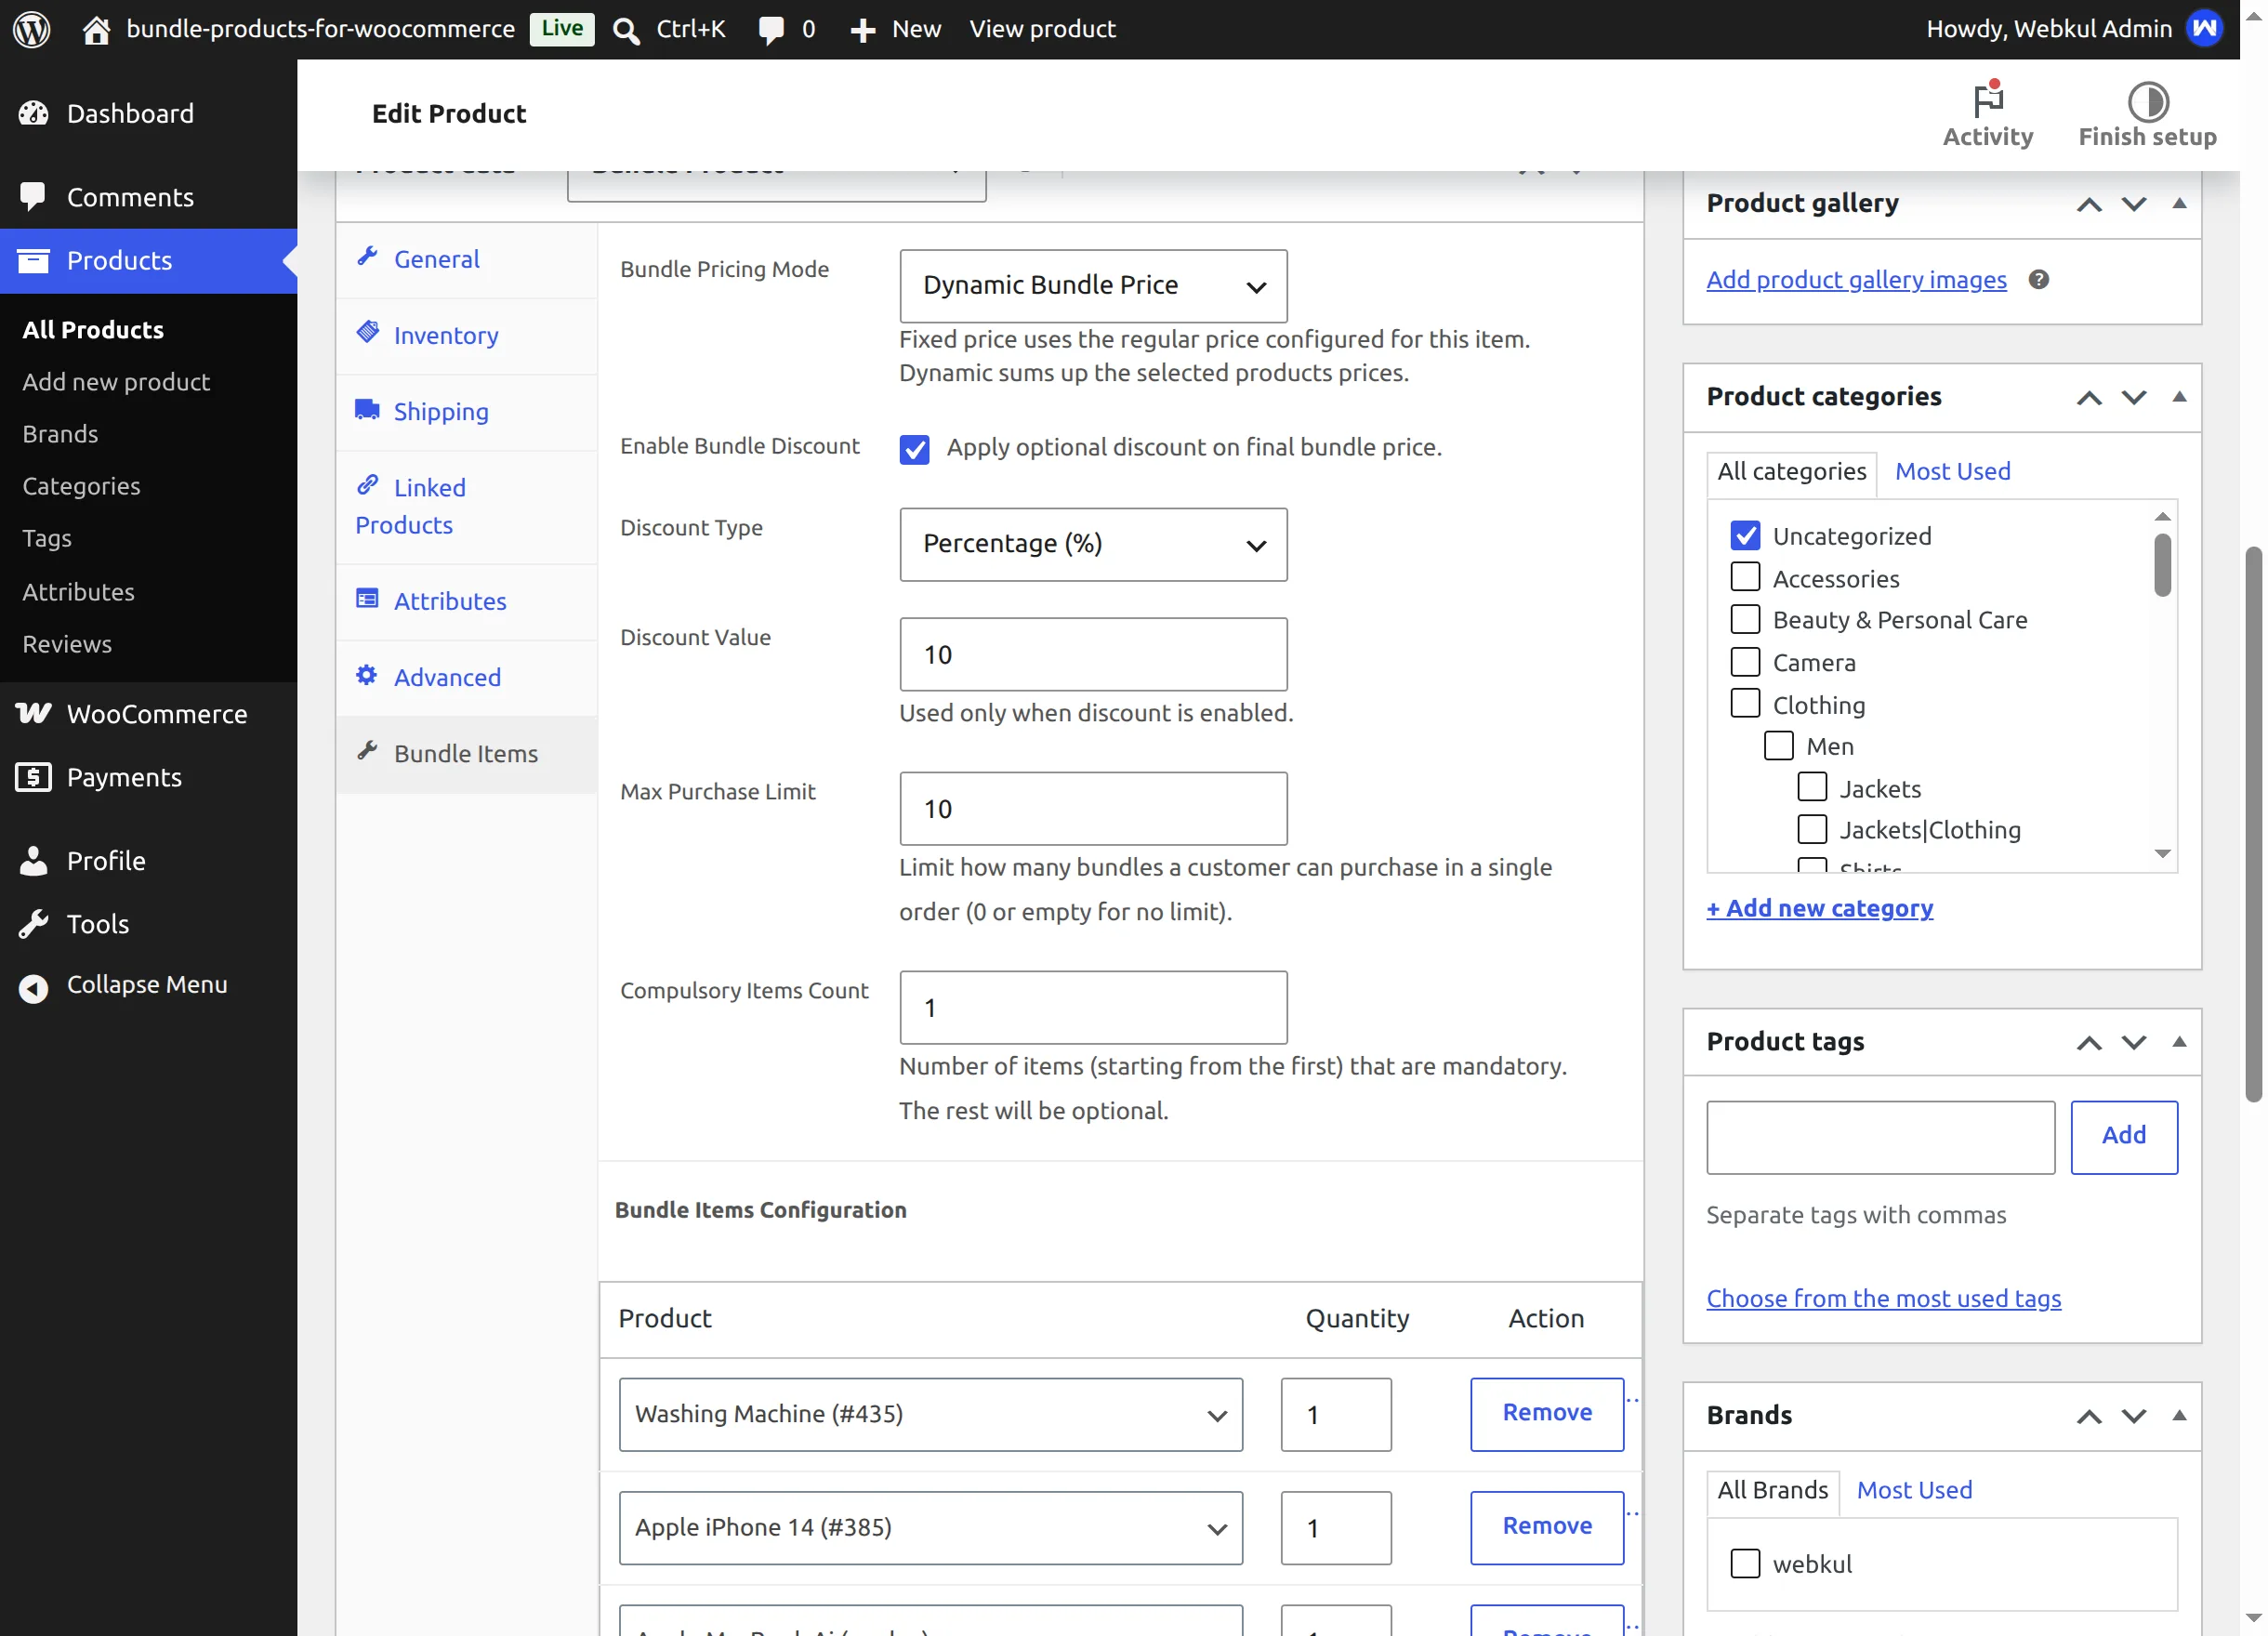Move Product tags panel down

click(2133, 1042)
